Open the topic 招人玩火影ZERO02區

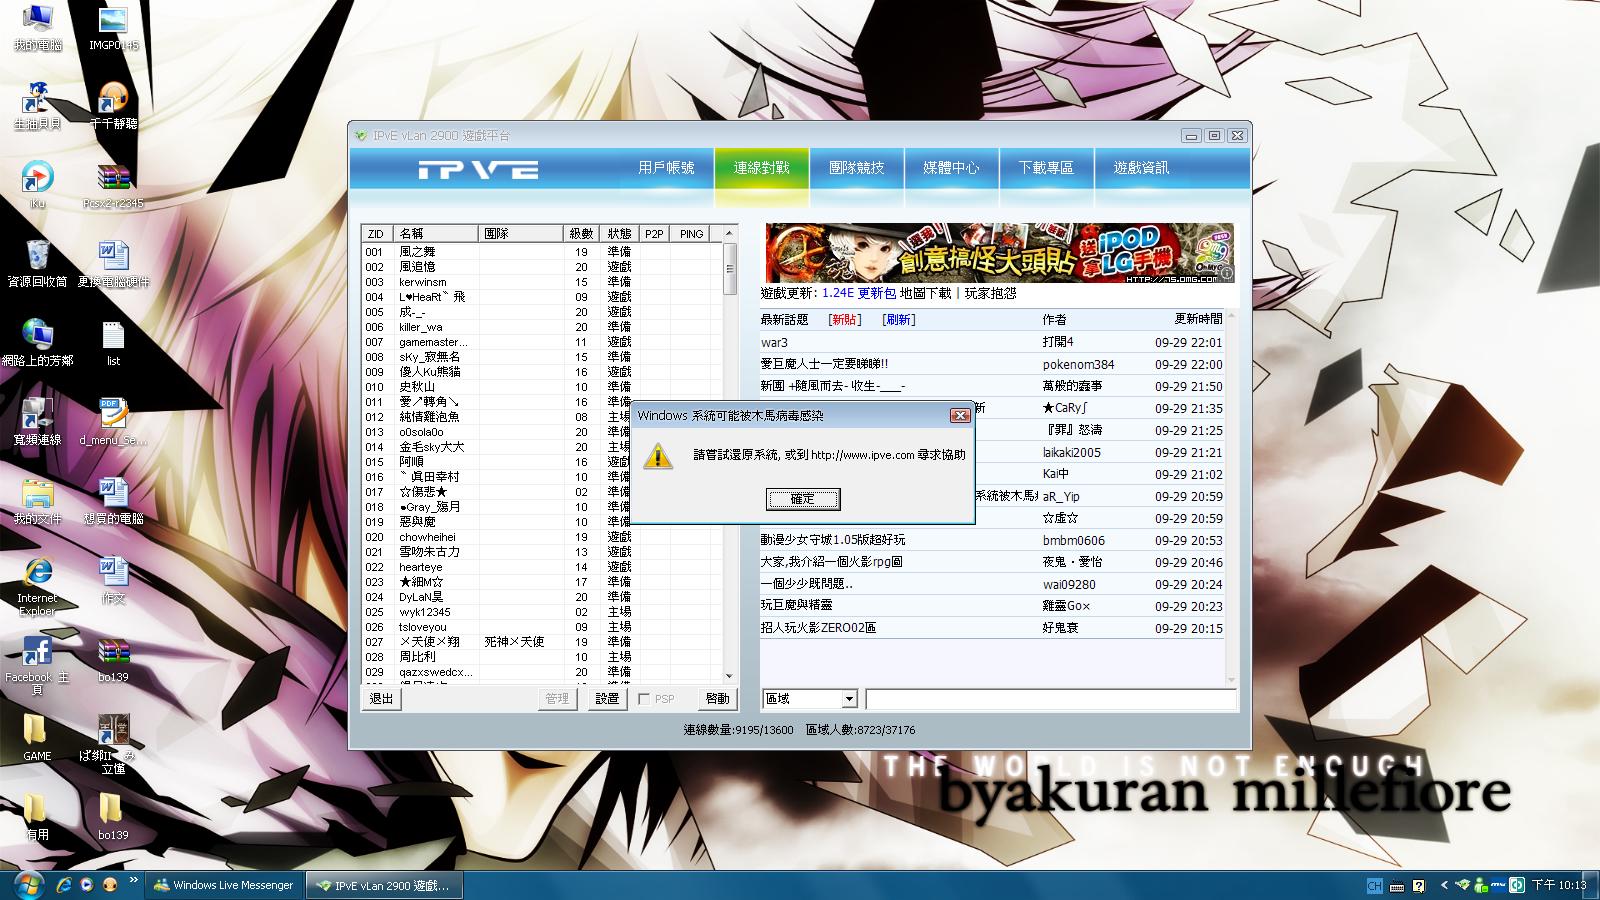click(818, 628)
